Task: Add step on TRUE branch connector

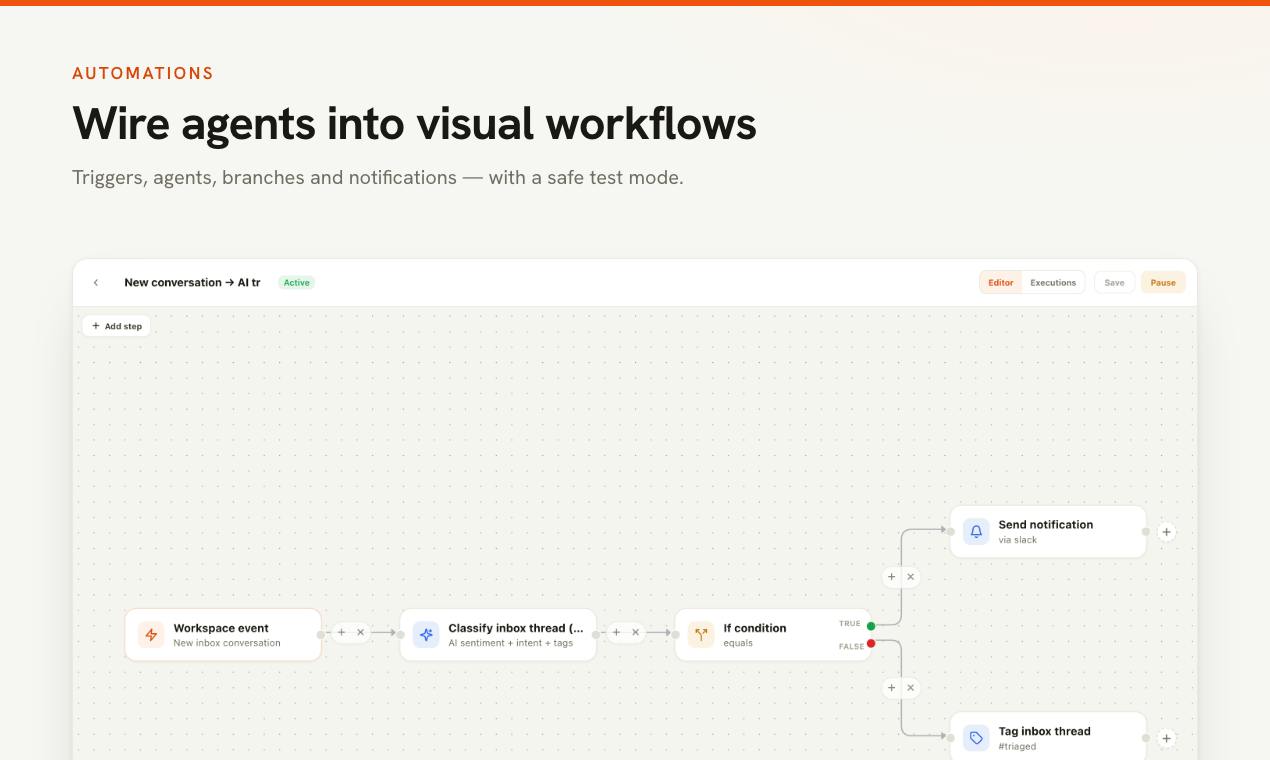Action: 892,577
